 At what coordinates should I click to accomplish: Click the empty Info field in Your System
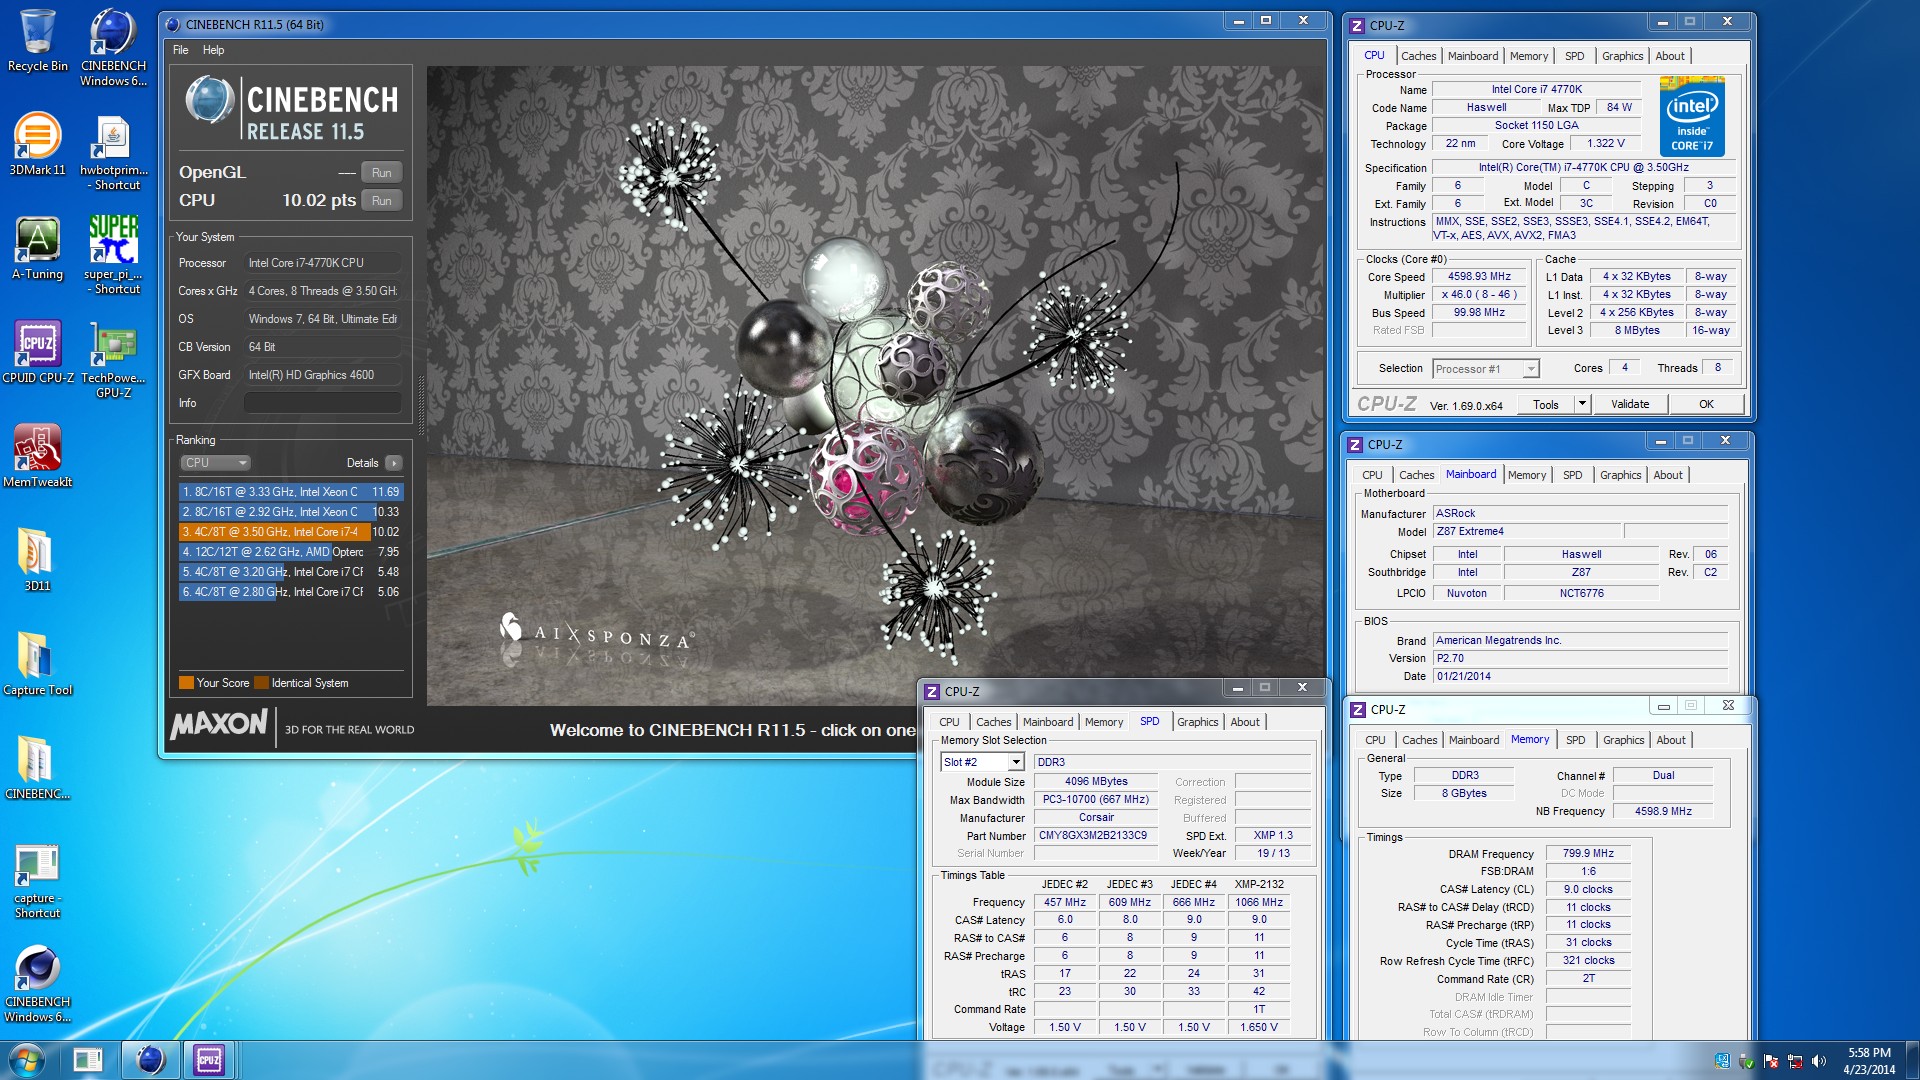pyautogui.click(x=323, y=403)
